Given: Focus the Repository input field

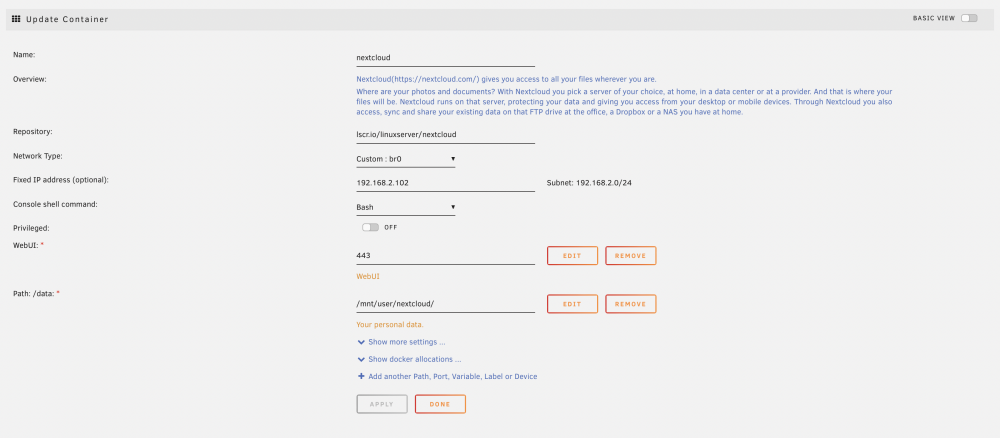Looking at the screenshot, I should tap(445, 135).
